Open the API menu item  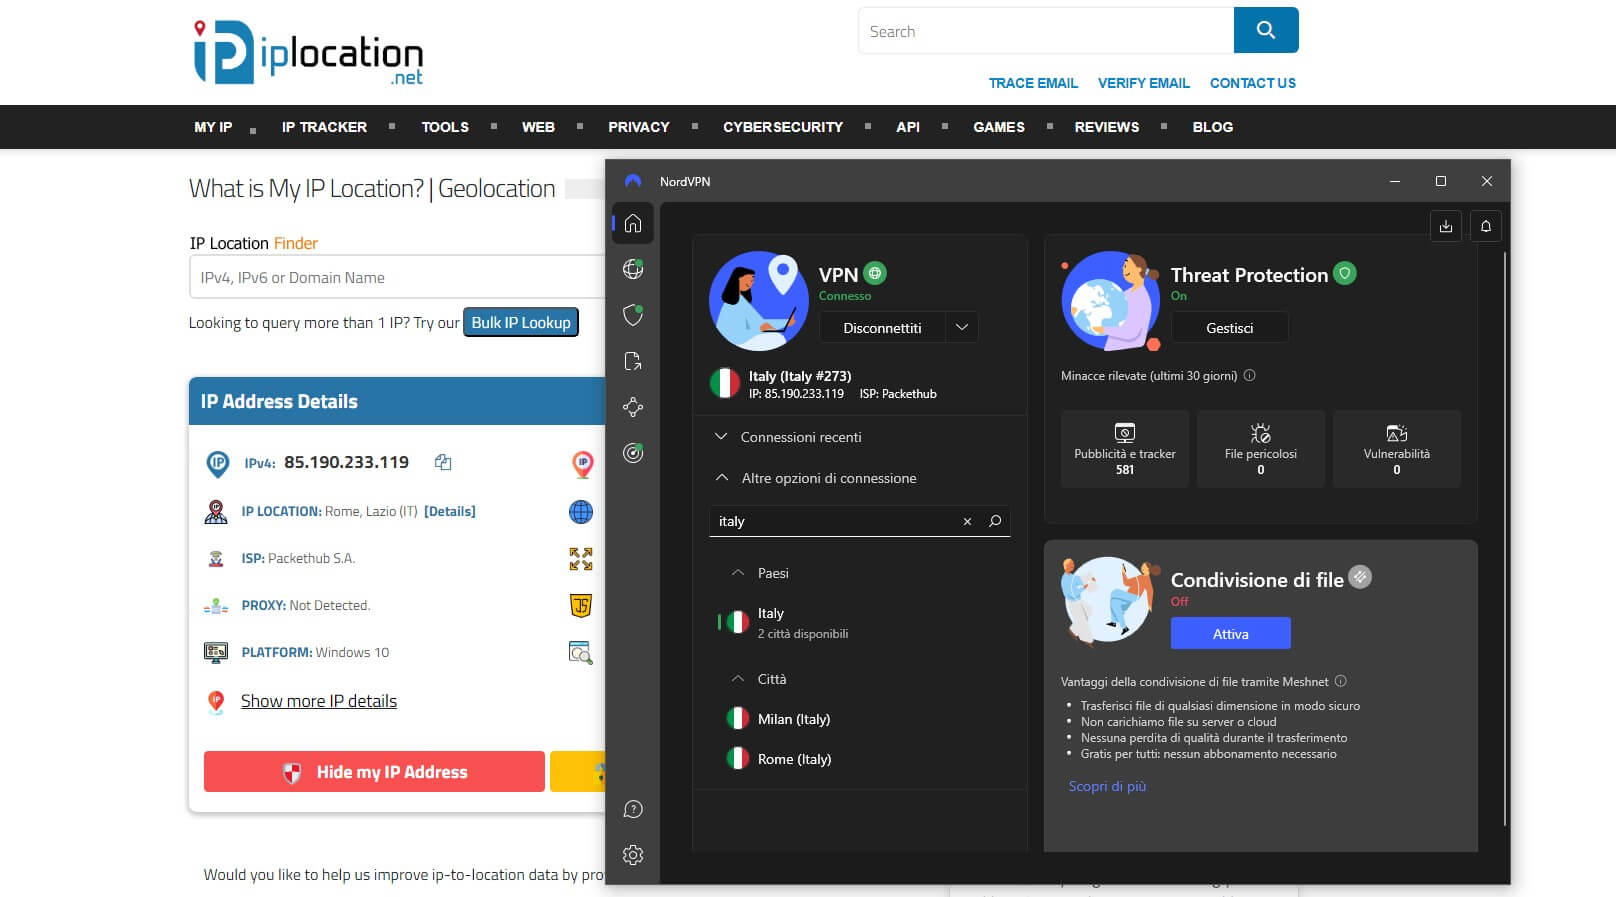pyautogui.click(x=908, y=127)
